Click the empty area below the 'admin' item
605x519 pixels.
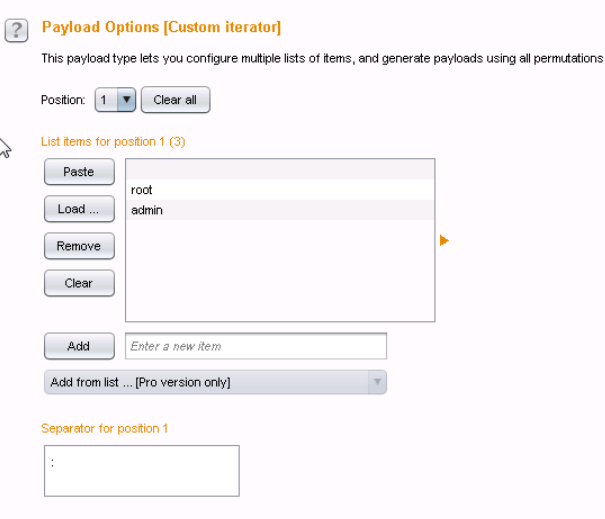click(x=280, y=270)
